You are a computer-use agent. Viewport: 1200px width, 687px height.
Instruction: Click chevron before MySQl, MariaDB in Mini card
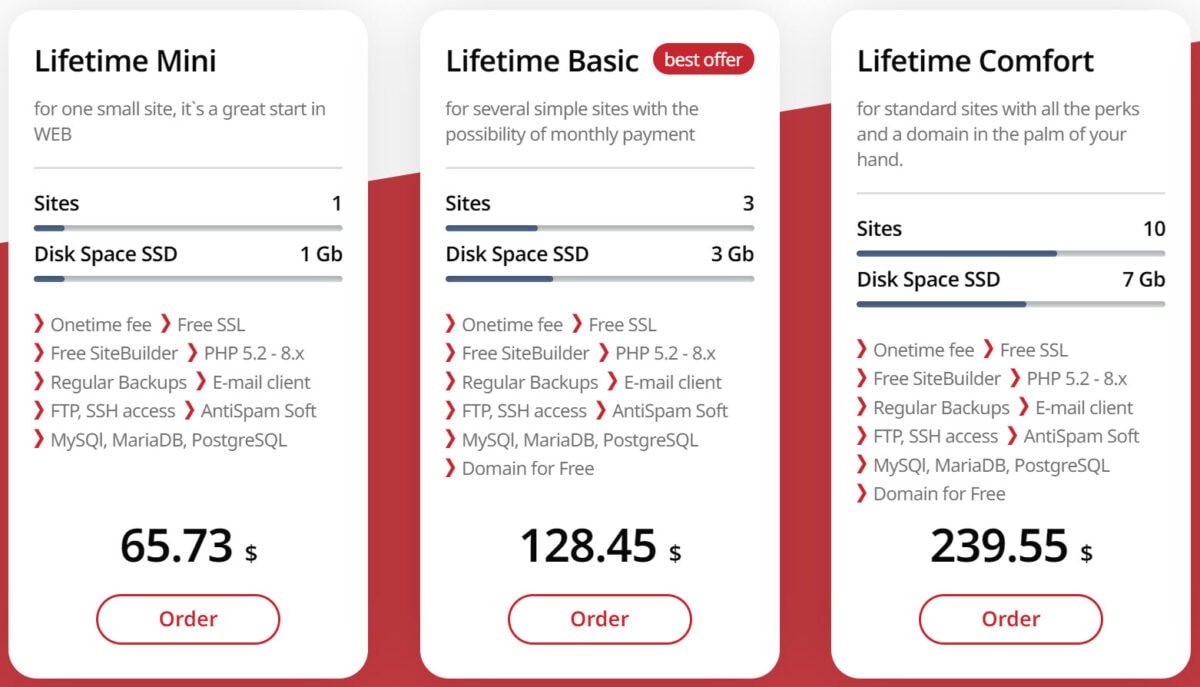39,439
